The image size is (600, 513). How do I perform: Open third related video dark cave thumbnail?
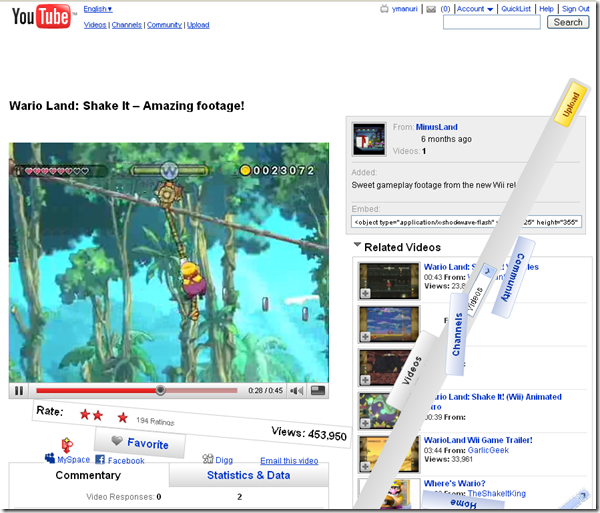click(385, 367)
